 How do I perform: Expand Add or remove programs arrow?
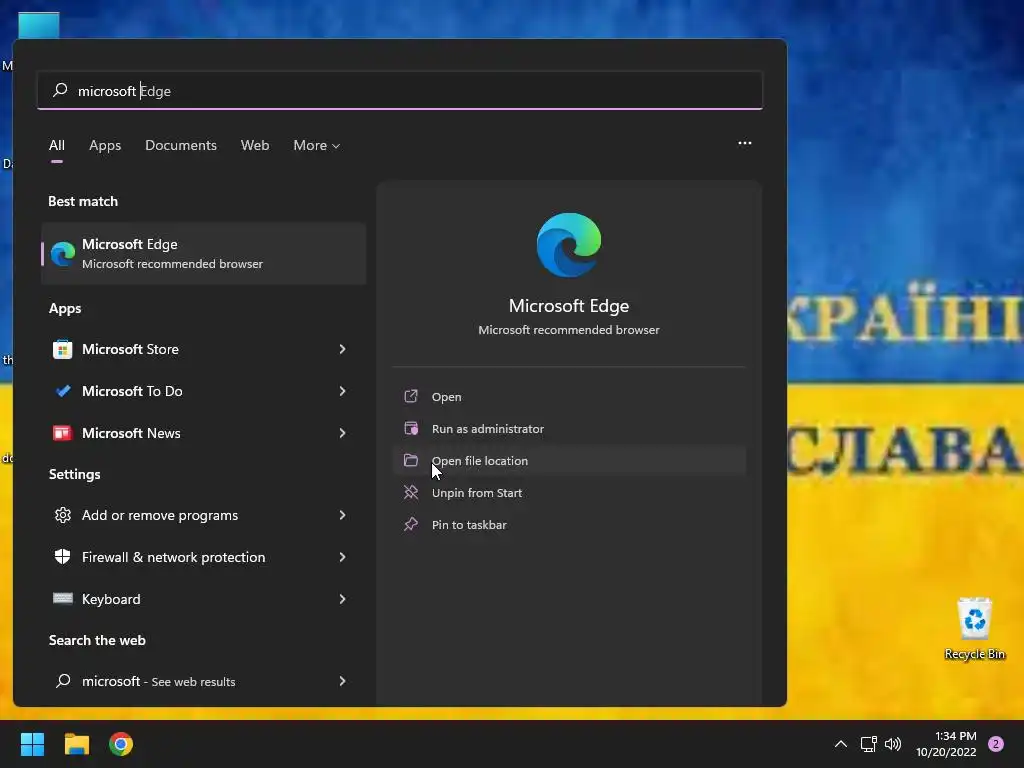tap(342, 515)
